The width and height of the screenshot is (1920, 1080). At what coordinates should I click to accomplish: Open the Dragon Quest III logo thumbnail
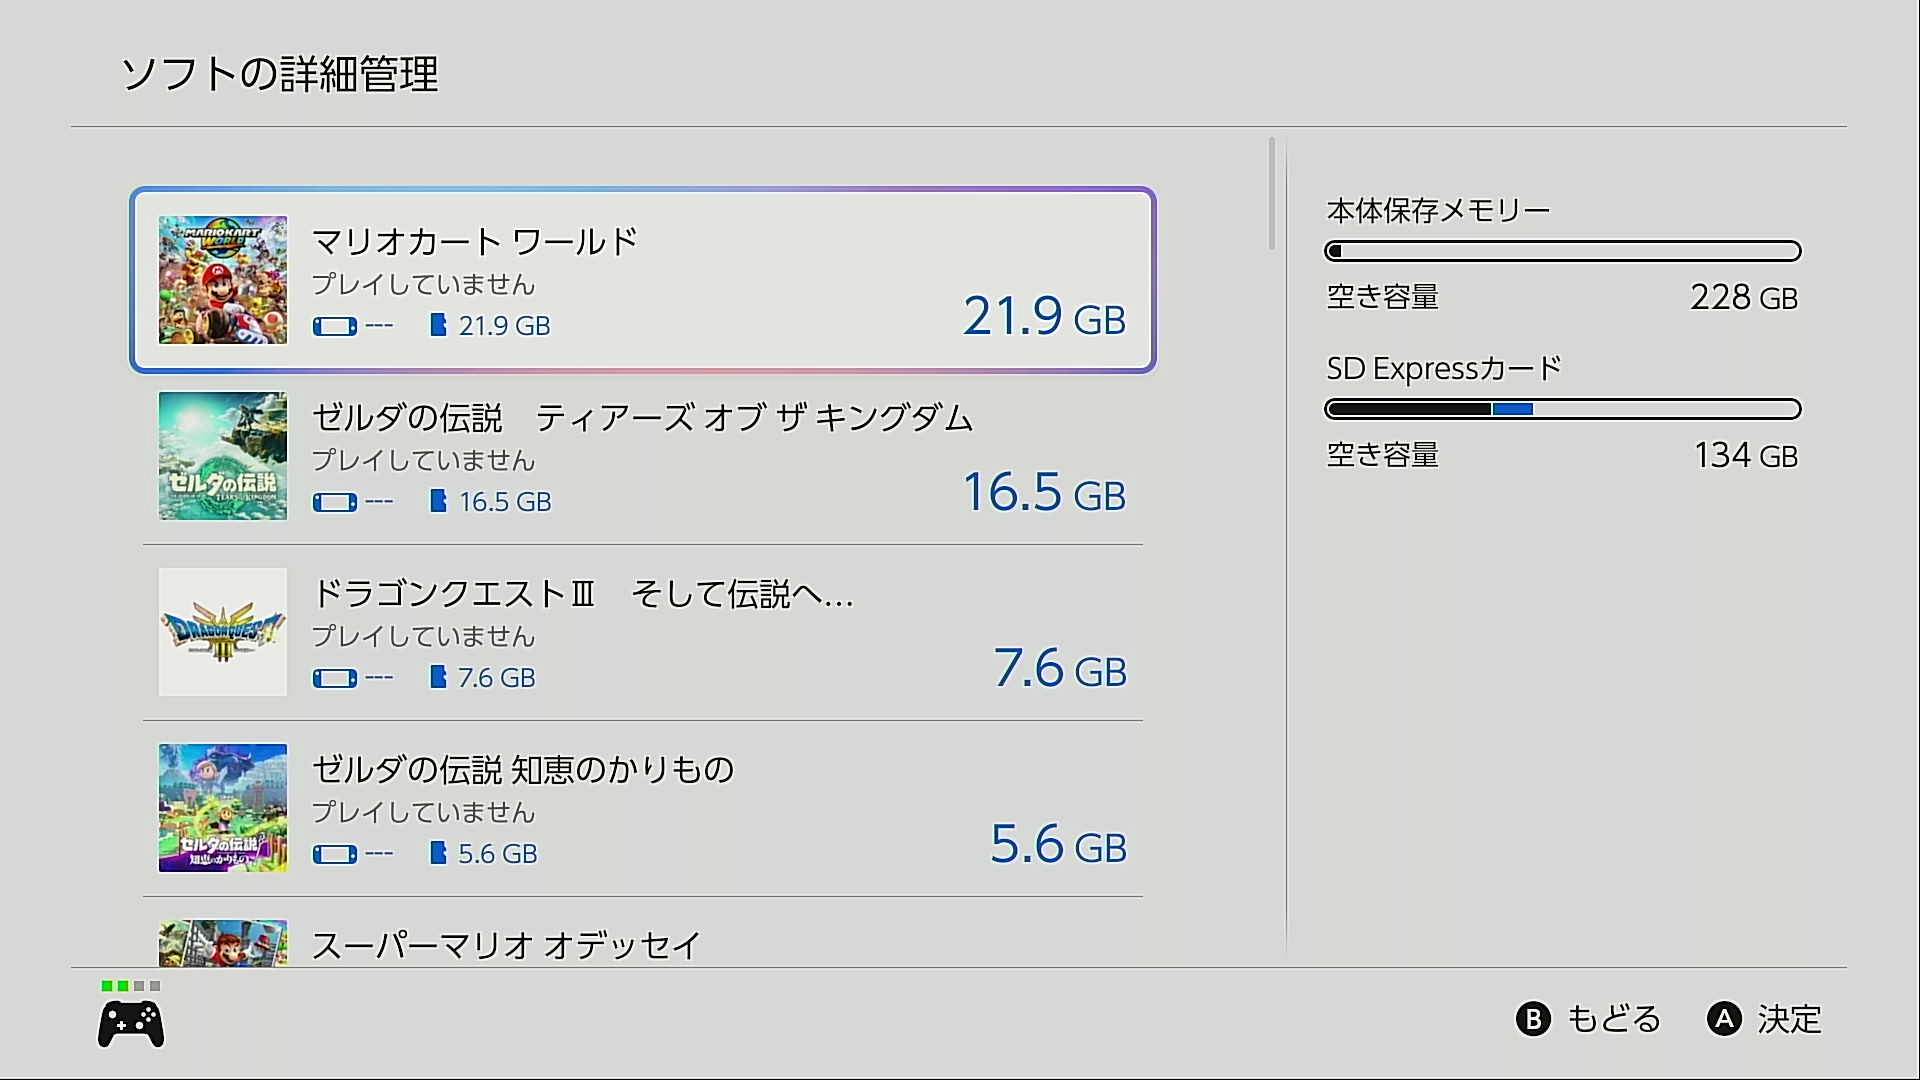(x=223, y=632)
